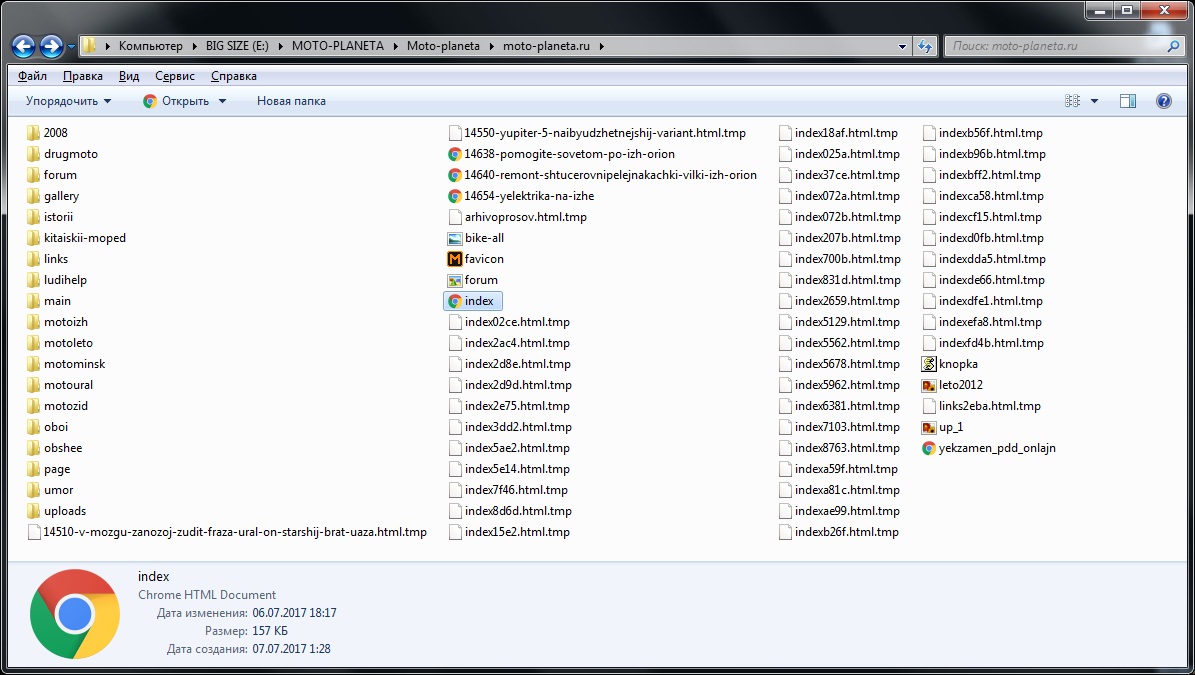Select the leto2012 image file
The width and height of the screenshot is (1195, 675).
[x=960, y=385]
